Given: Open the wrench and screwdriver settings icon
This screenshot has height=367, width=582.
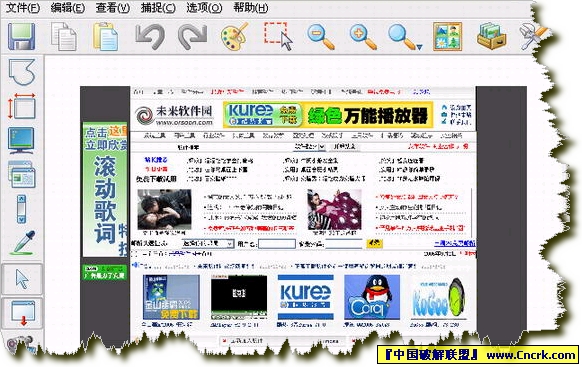Looking at the screenshot, I should (x=534, y=36).
